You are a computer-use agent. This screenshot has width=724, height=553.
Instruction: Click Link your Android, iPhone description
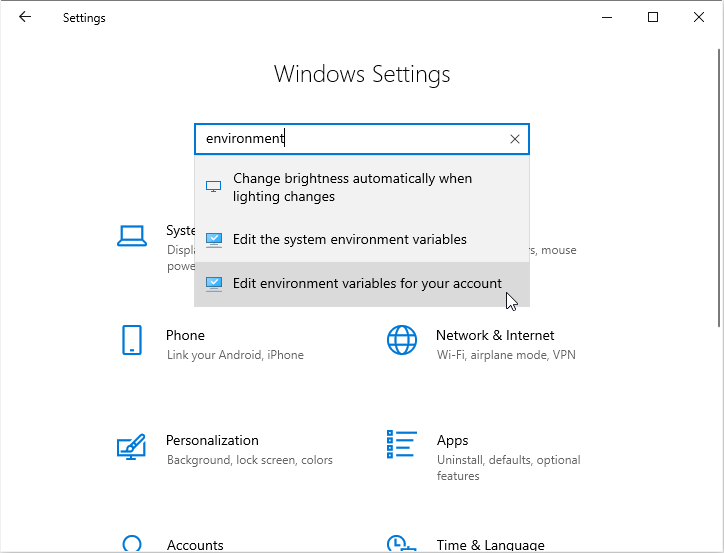[x=235, y=355]
